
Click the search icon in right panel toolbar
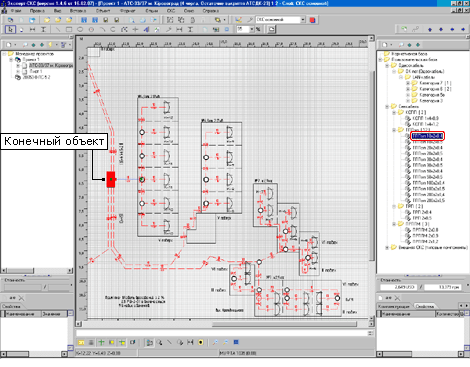[x=401, y=44]
